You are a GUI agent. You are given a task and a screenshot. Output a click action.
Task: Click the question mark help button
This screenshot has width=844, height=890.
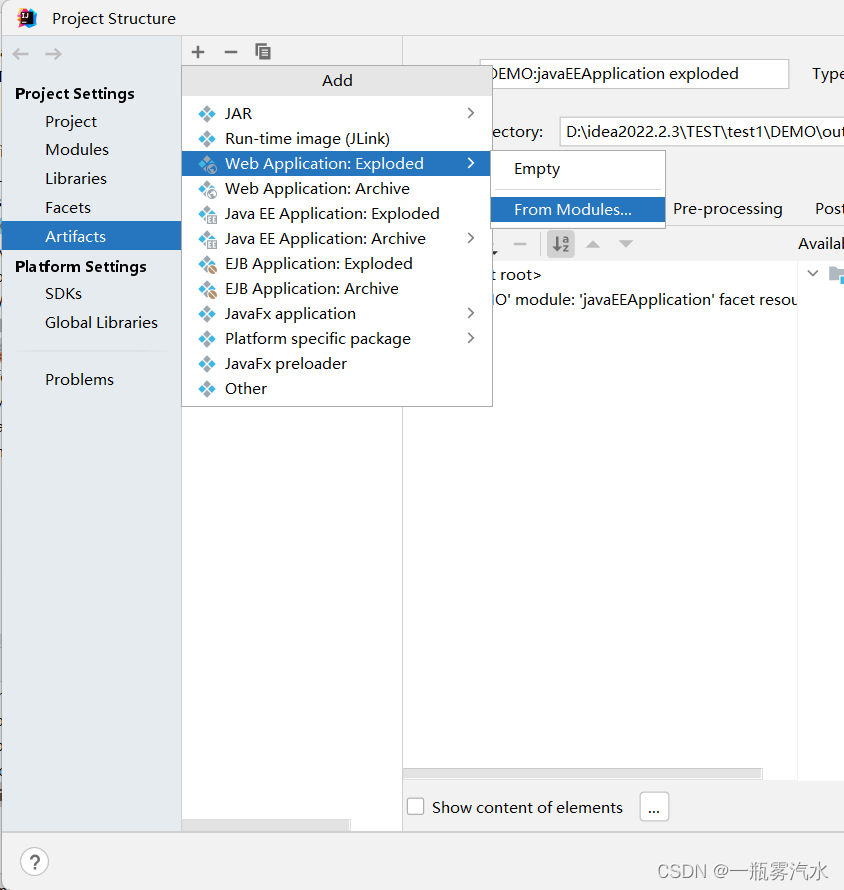pos(35,862)
